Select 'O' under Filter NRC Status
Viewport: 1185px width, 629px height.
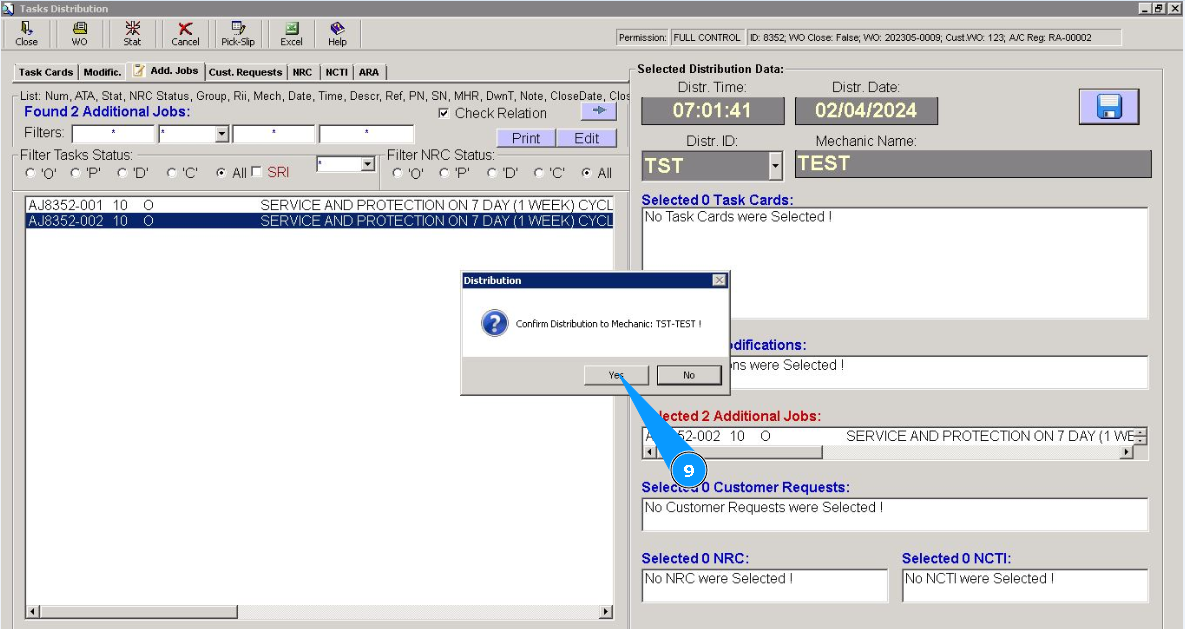[398, 173]
